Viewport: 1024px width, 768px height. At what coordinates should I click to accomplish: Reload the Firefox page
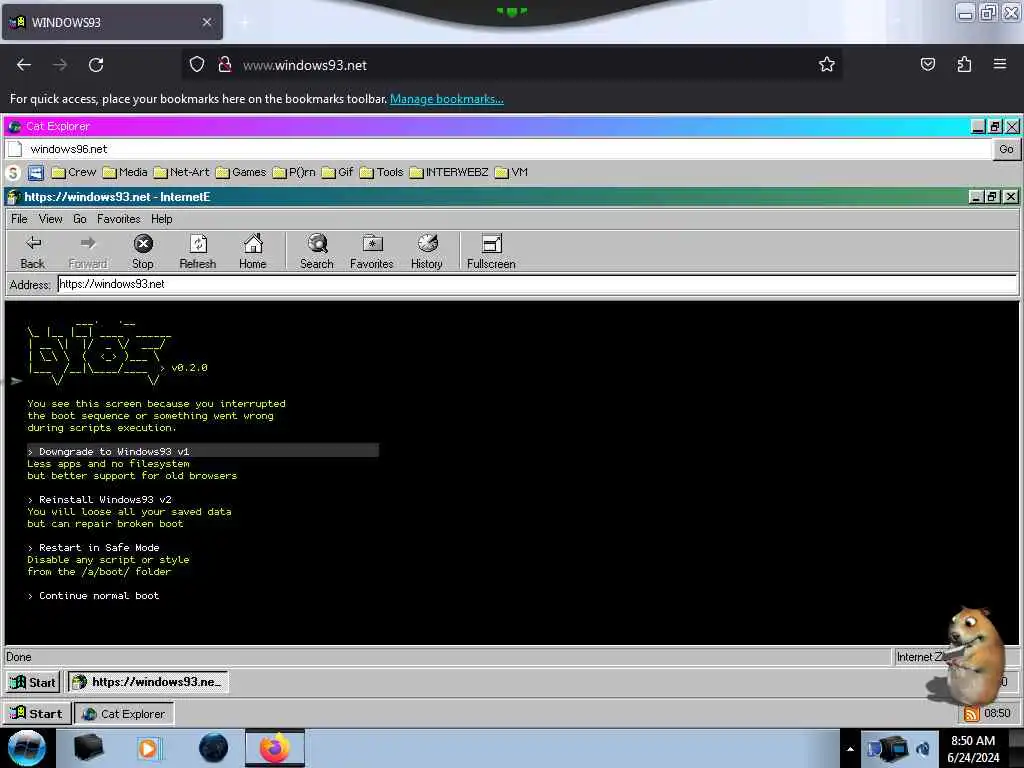click(96, 65)
